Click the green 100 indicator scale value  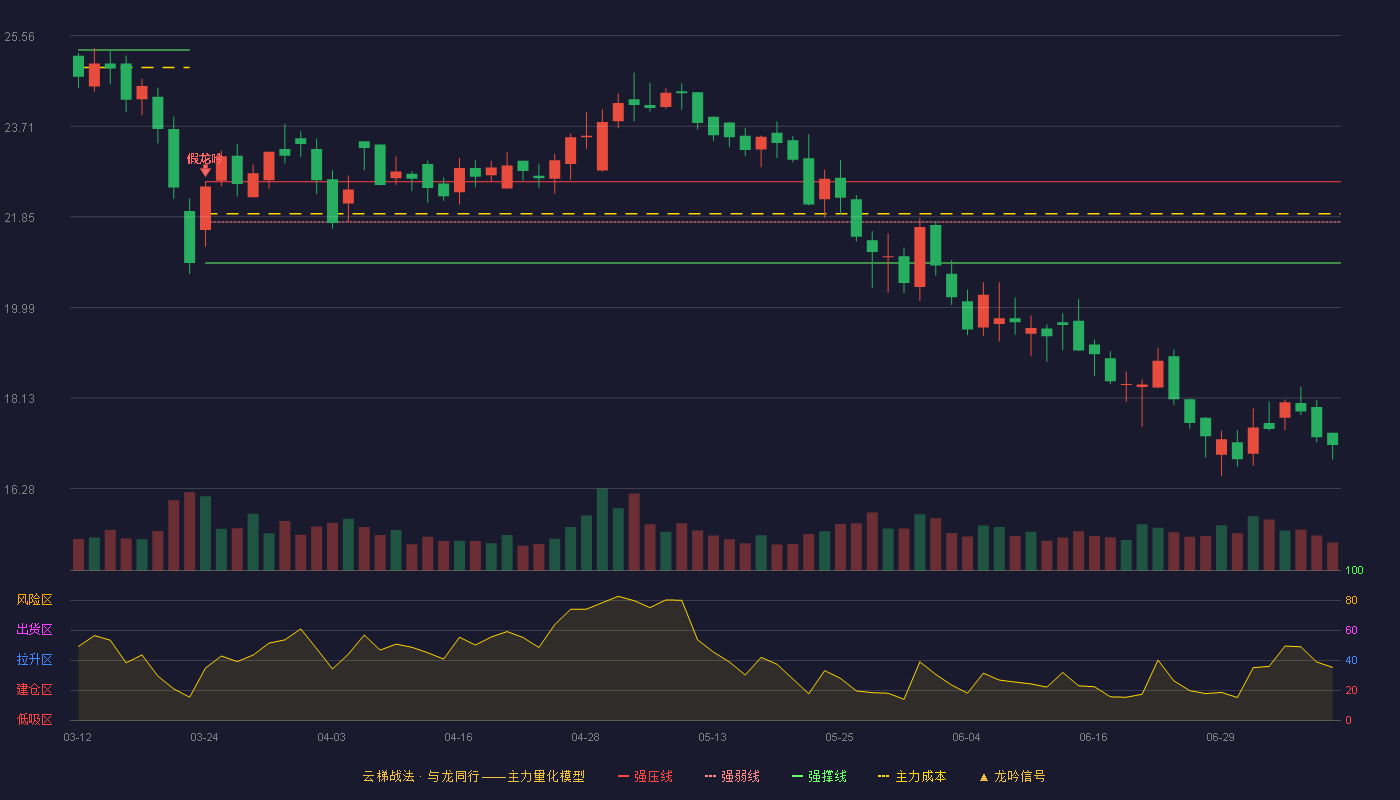(1354, 571)
